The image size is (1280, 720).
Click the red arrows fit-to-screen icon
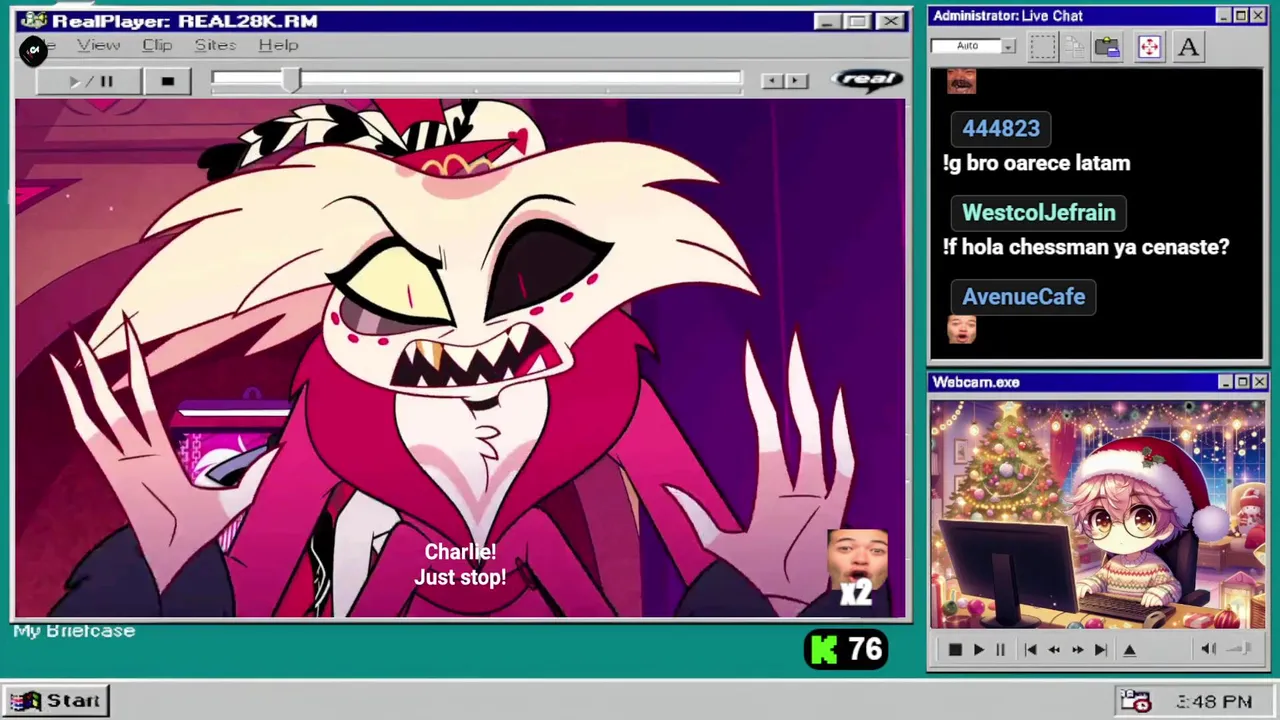1149,46
